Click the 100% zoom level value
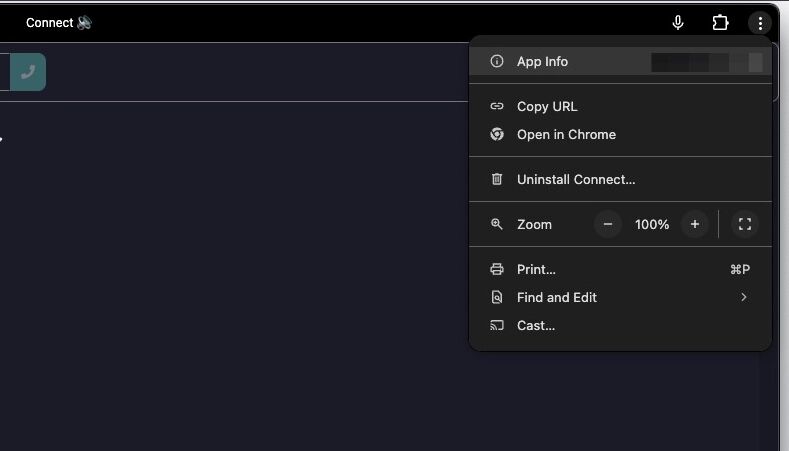The image size is (789, 451). [x=652, y=224]
